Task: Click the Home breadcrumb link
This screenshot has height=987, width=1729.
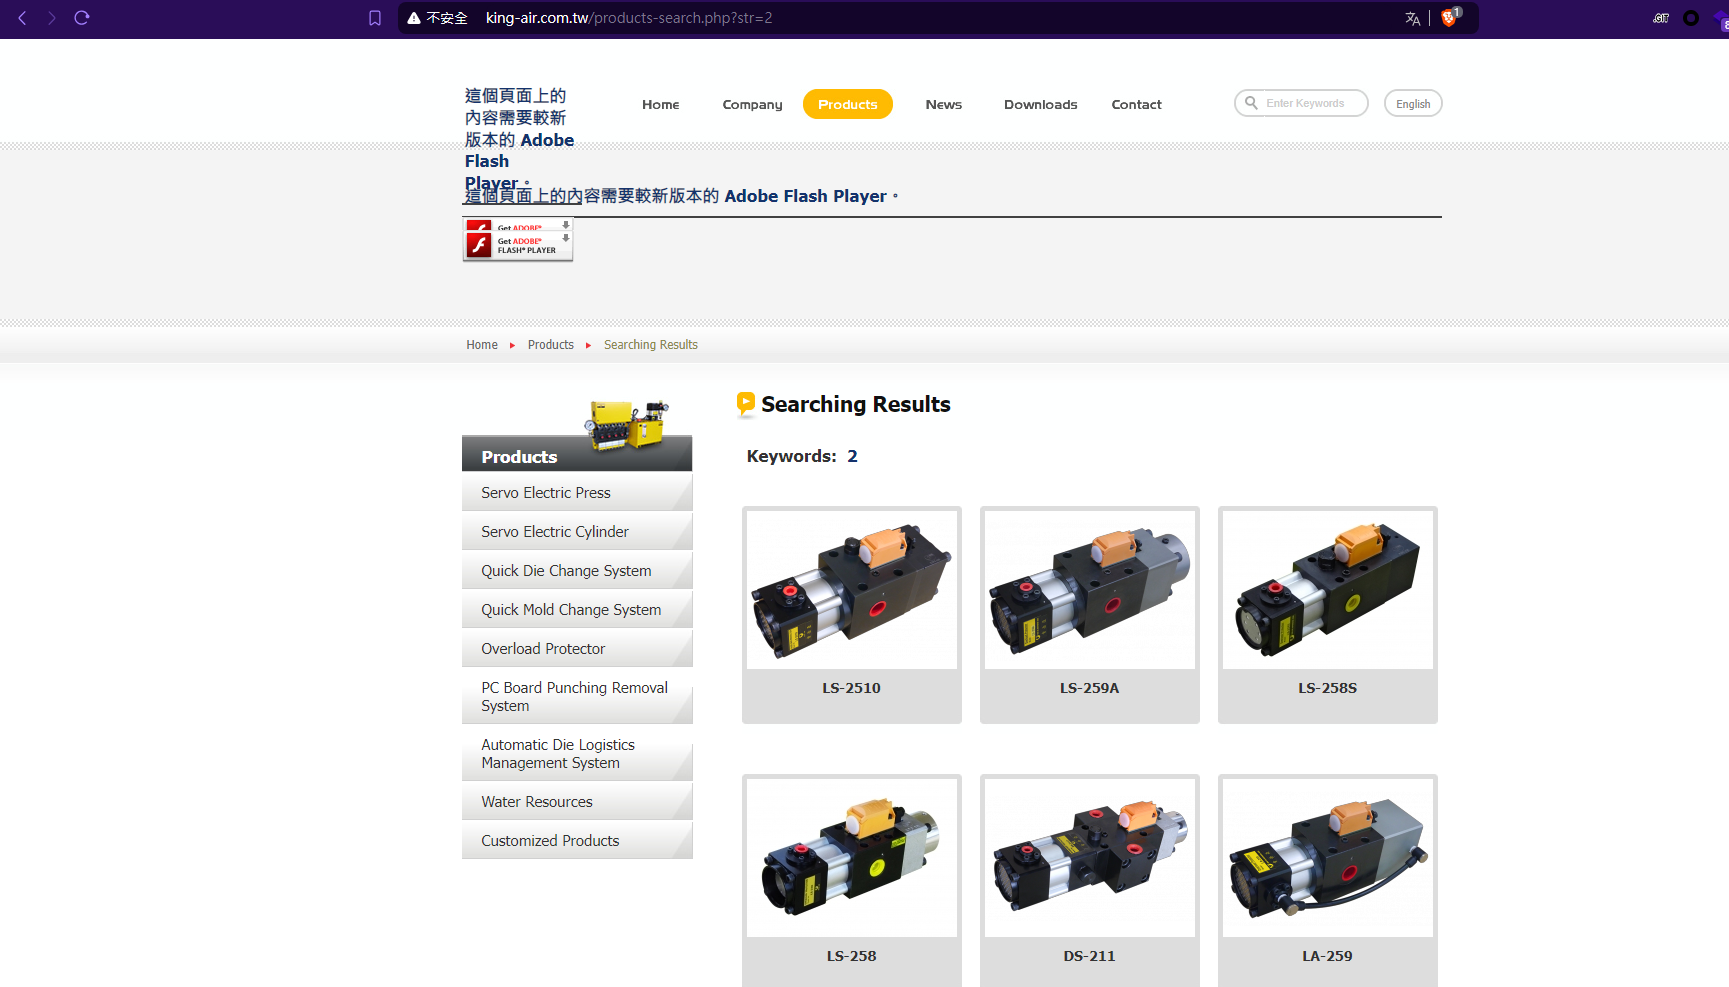Action: (482, 345)
